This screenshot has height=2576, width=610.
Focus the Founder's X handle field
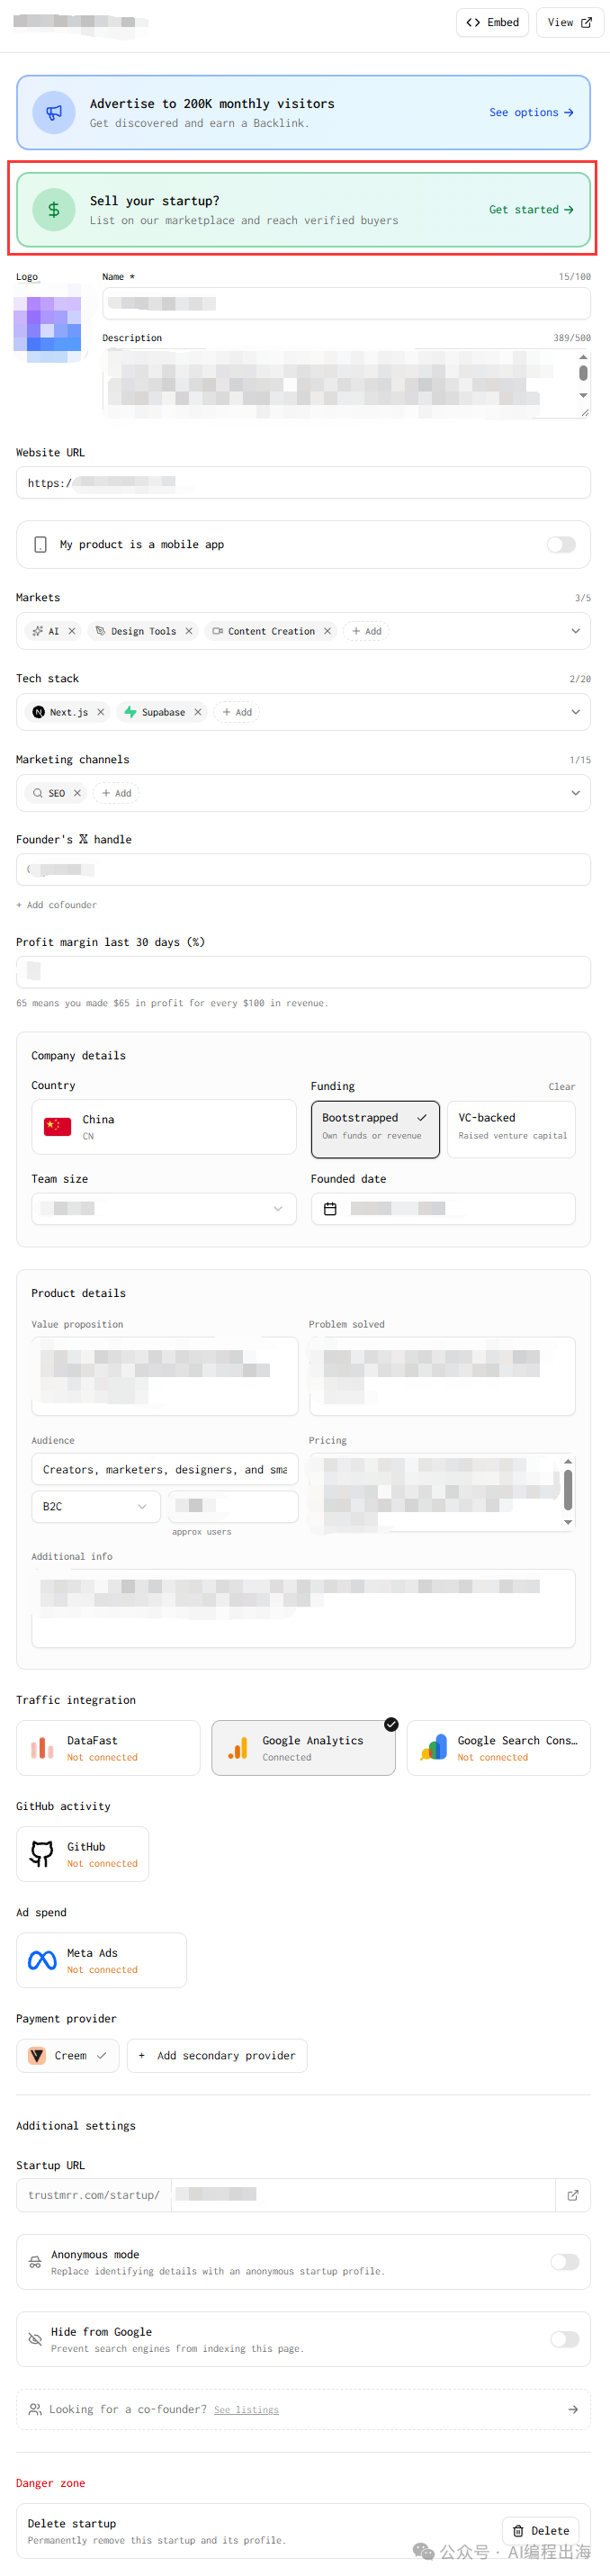(x=303, y=870)
